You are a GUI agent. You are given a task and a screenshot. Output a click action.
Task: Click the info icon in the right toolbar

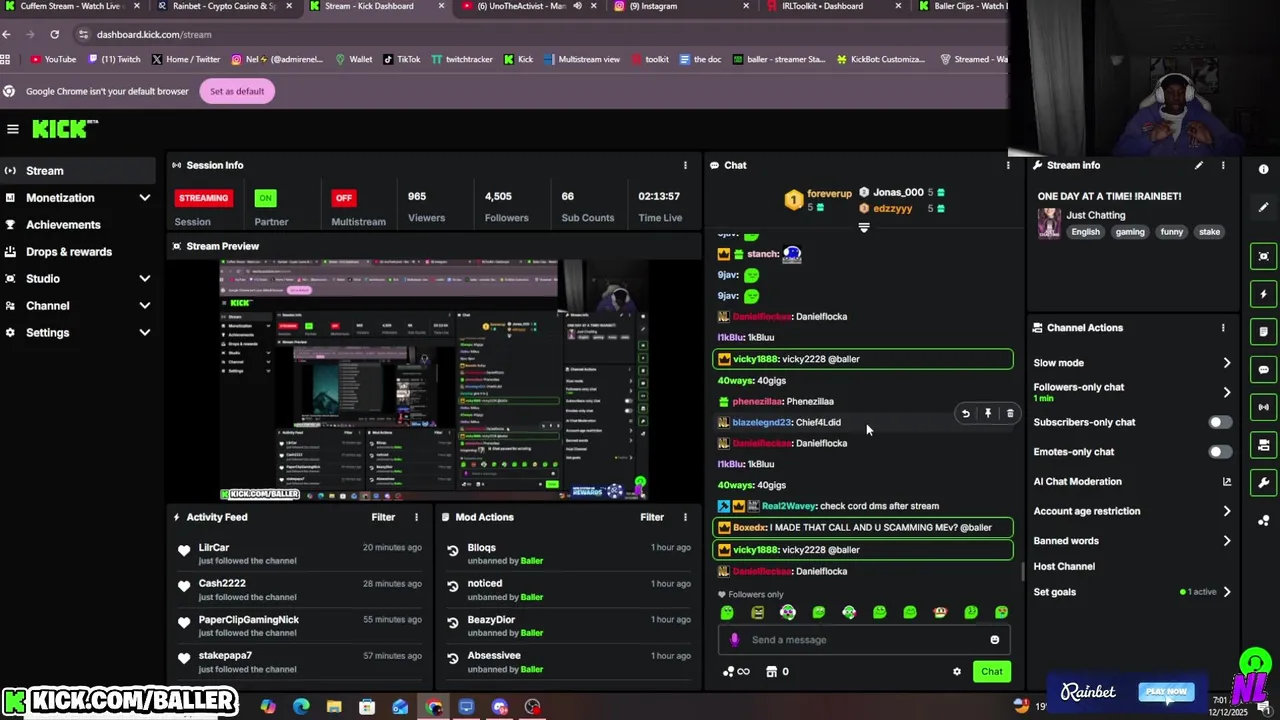click(1264, 170)
